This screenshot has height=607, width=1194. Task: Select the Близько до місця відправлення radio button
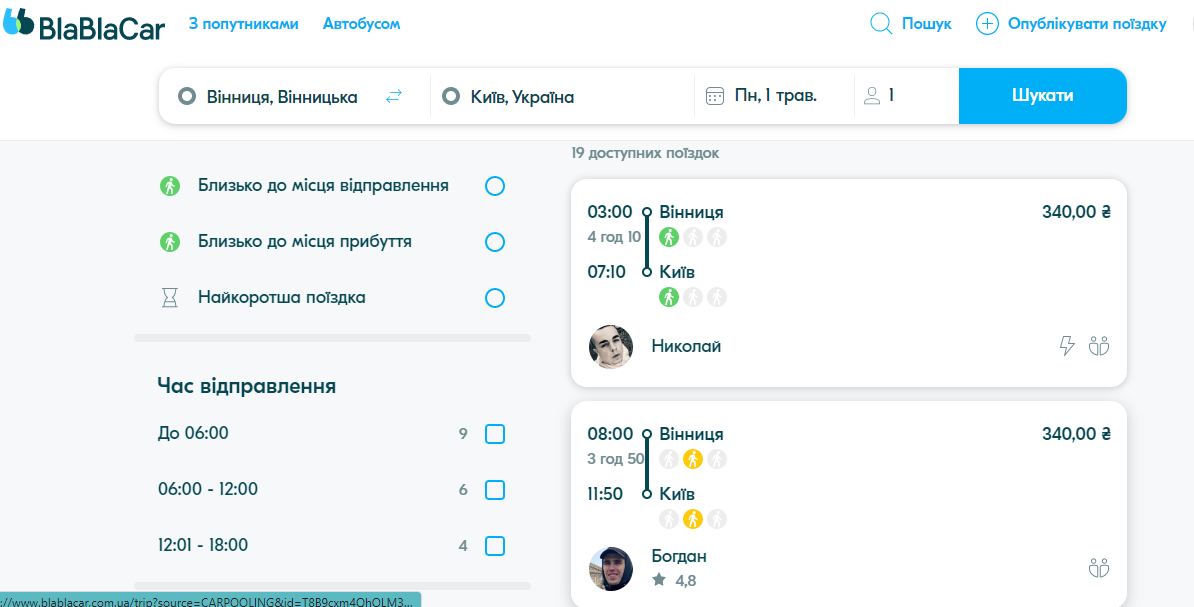point(495,186)
